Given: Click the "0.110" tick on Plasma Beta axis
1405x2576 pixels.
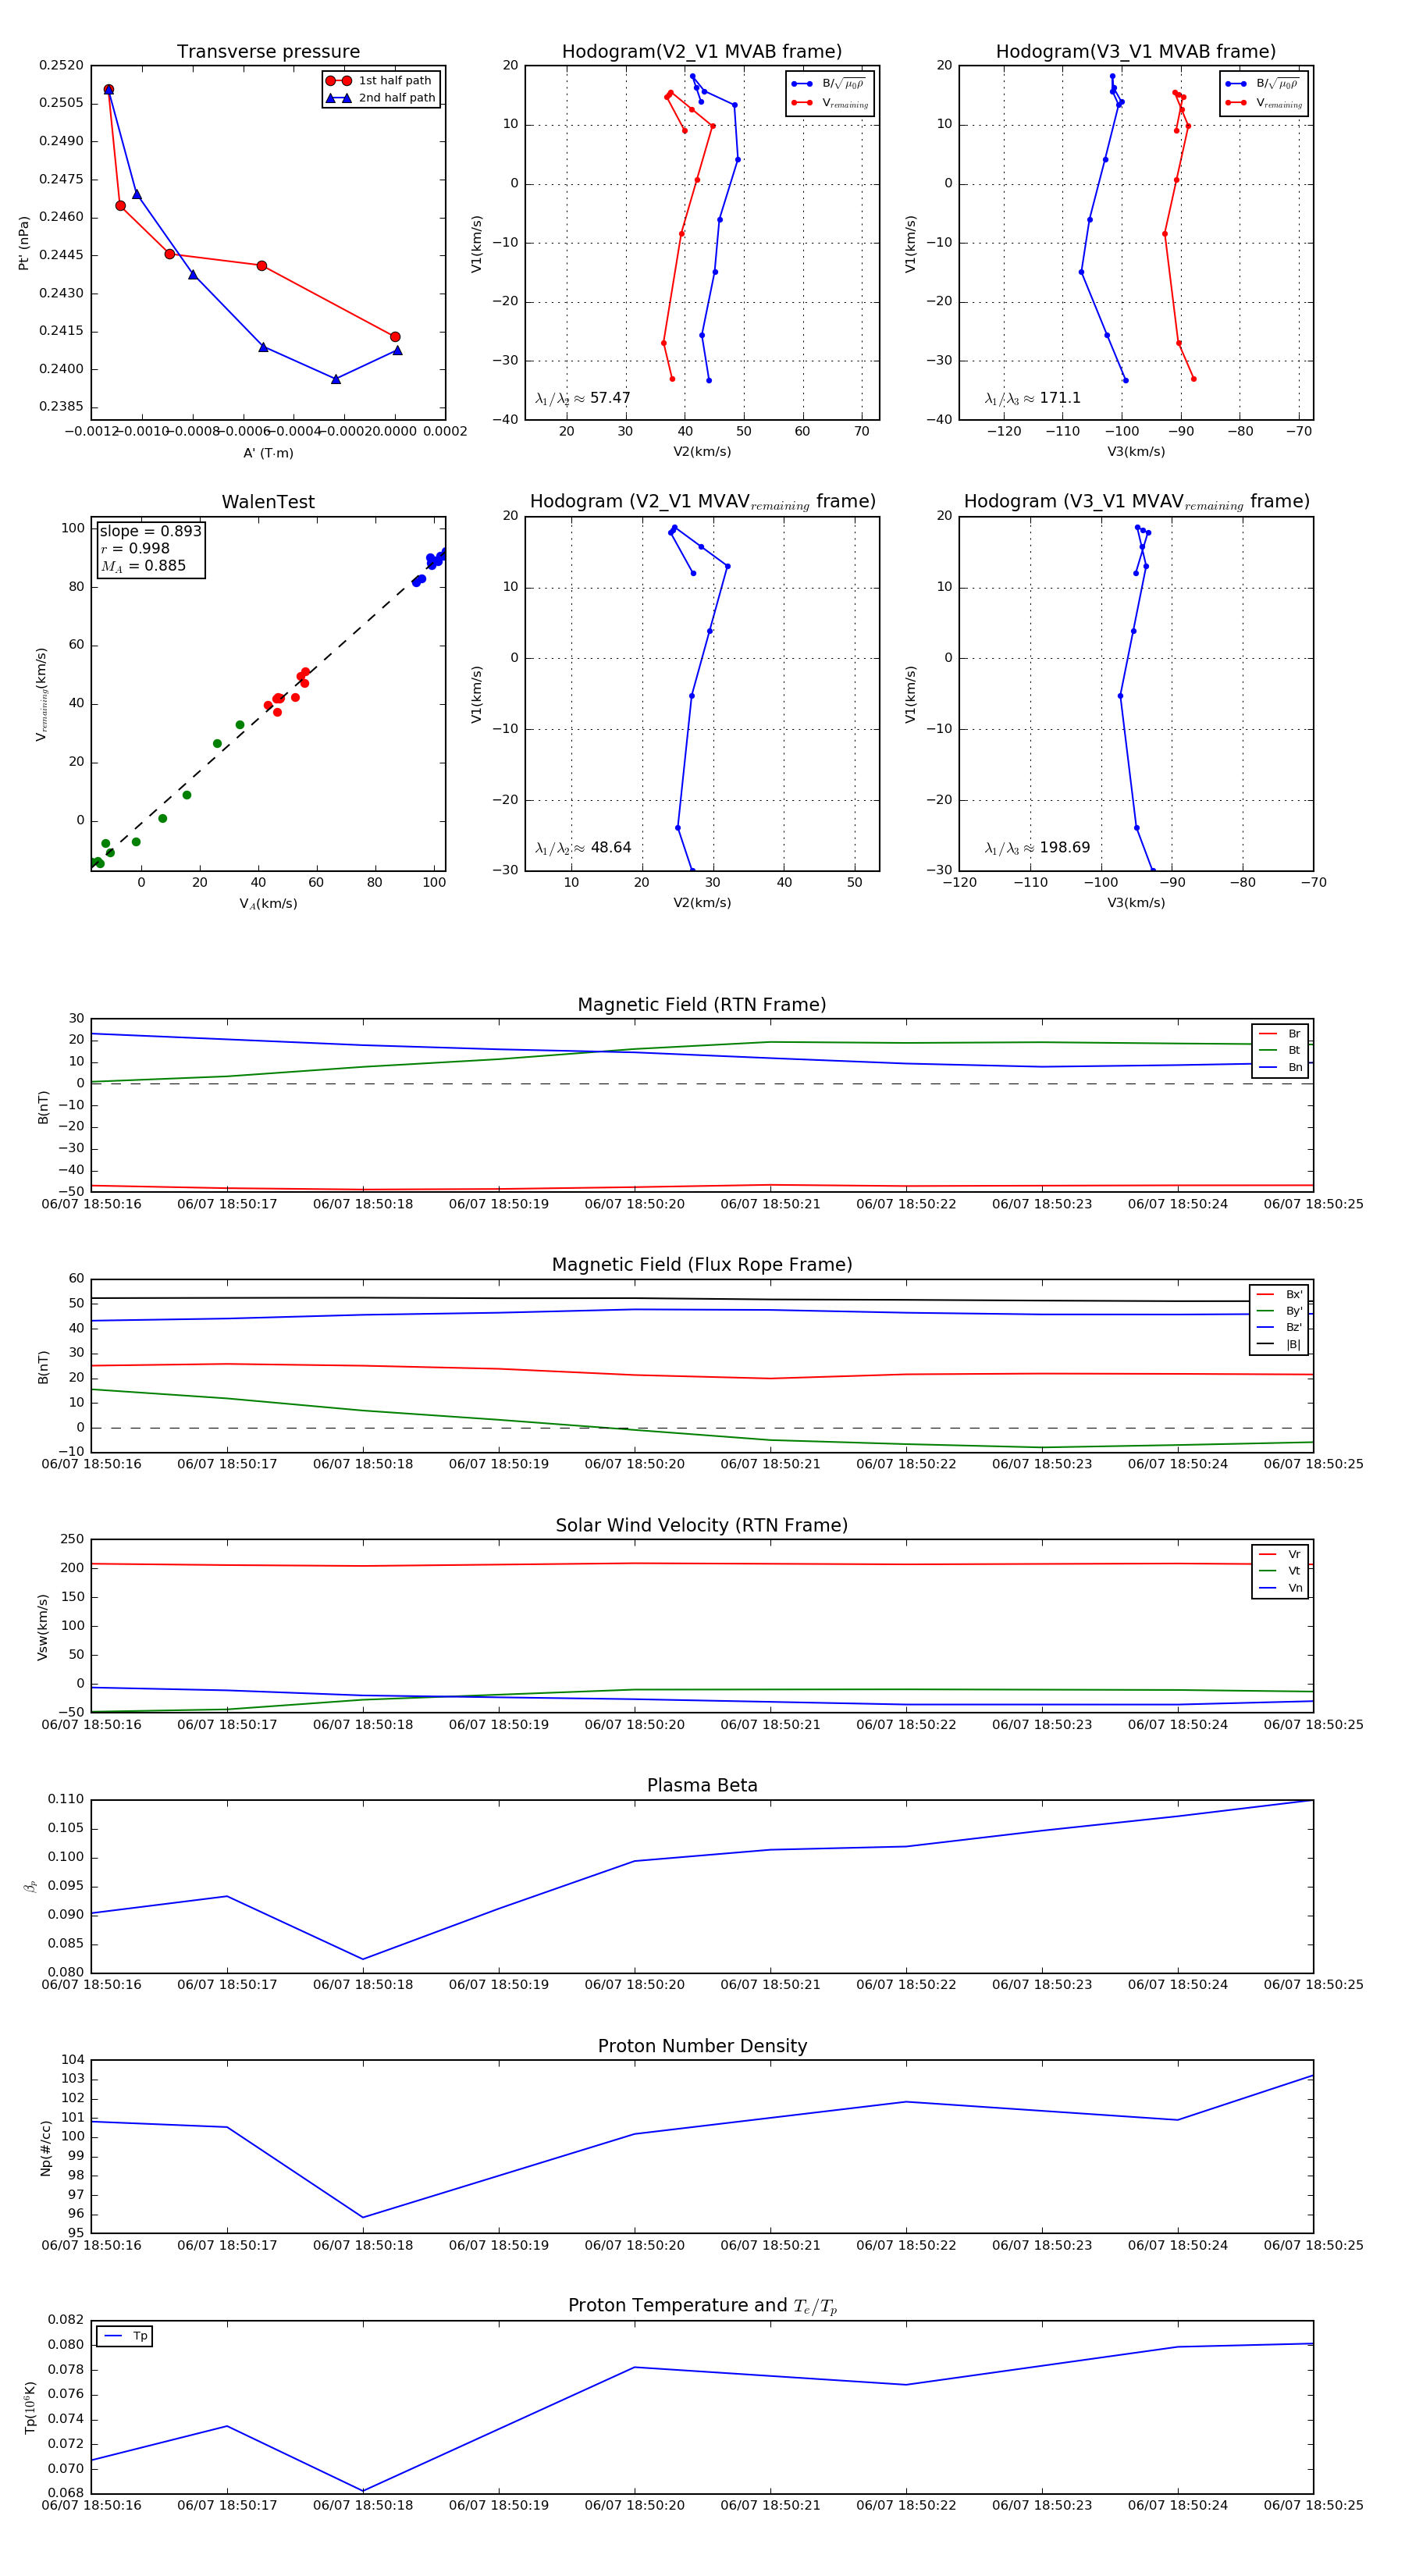Looking at the screenshot, I should pyautogui.click(x=66, y=1800).
